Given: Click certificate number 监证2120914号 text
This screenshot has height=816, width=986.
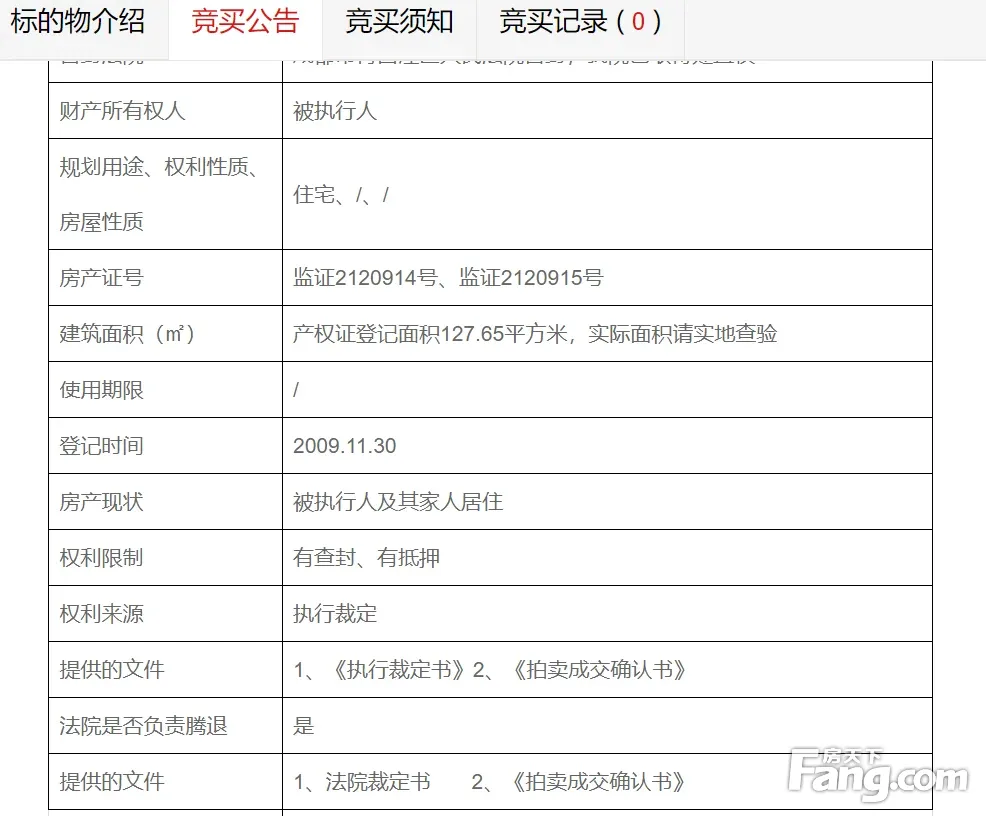Looking at the screenshot, I should click(x=367, y=278).
